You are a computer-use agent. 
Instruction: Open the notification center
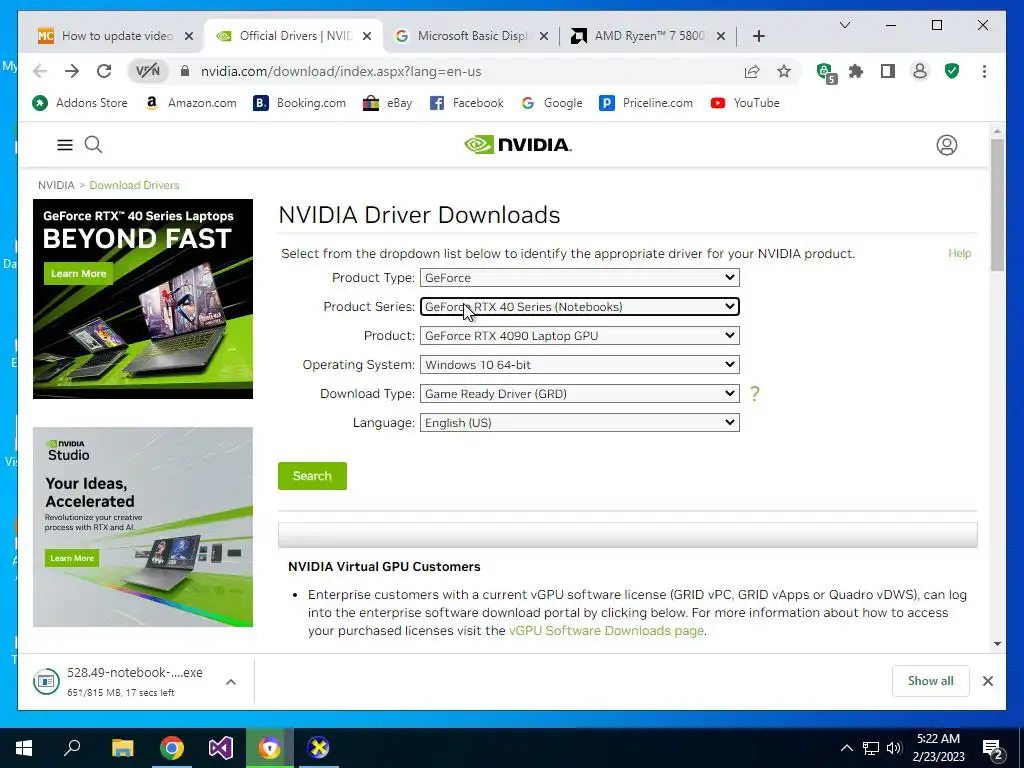[993, 748]
